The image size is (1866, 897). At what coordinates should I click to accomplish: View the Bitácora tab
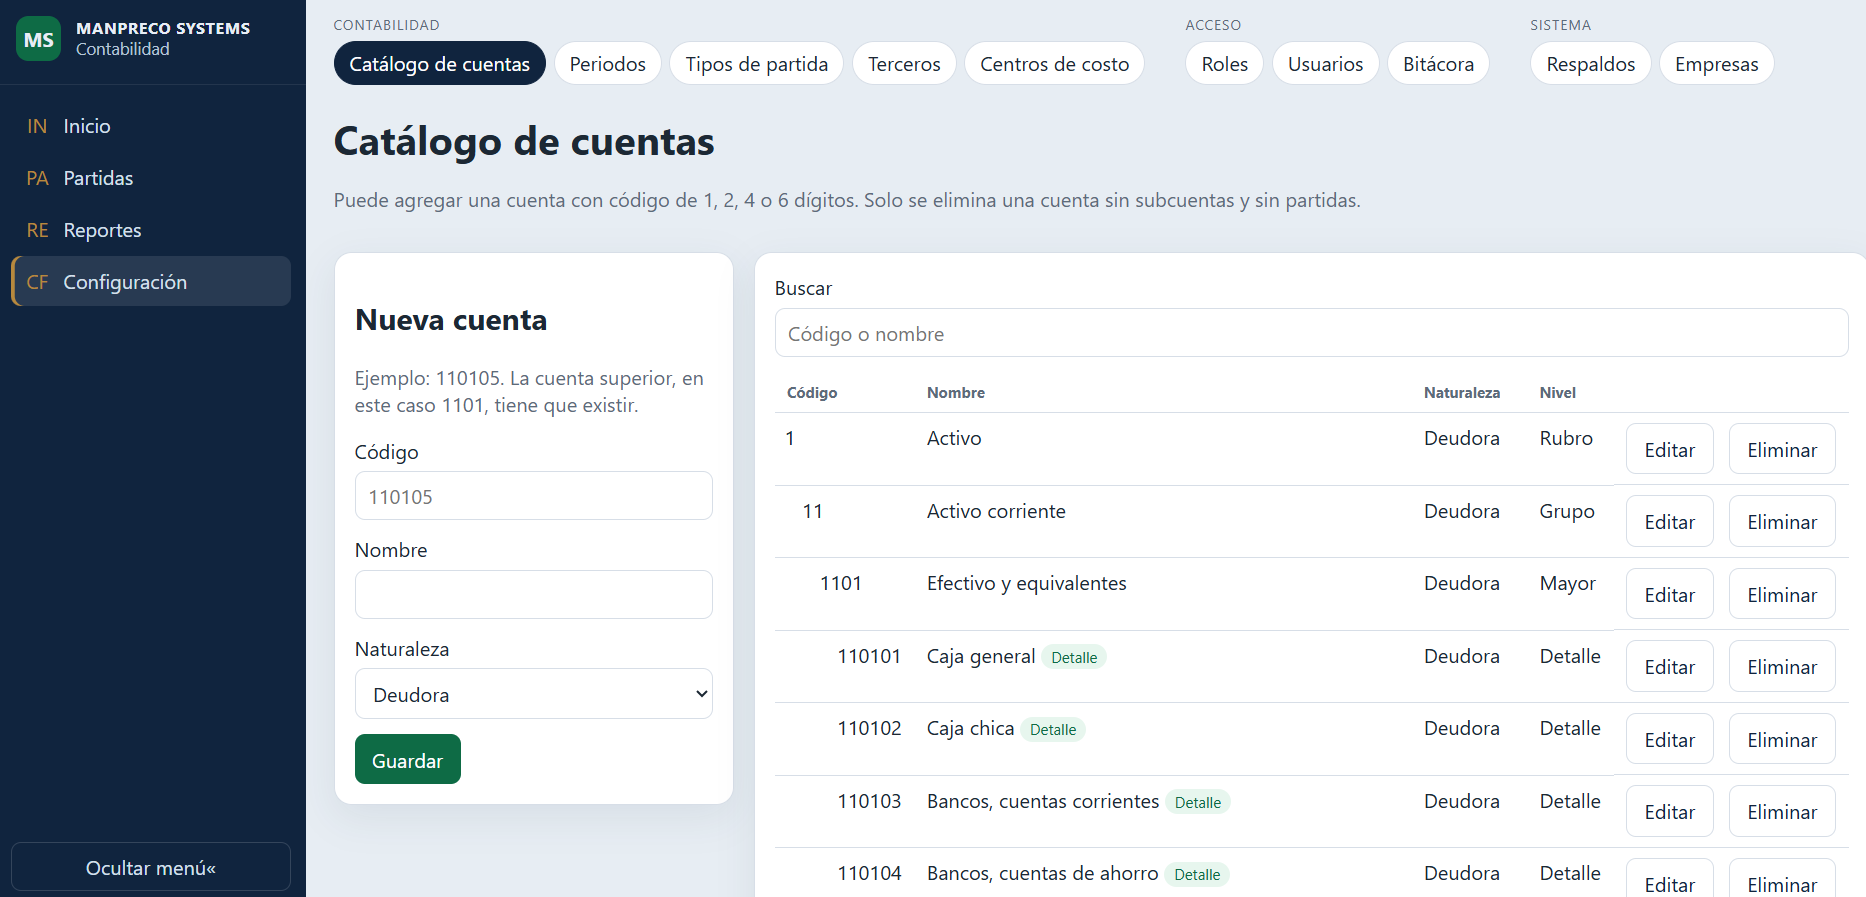click(1439, 64)
